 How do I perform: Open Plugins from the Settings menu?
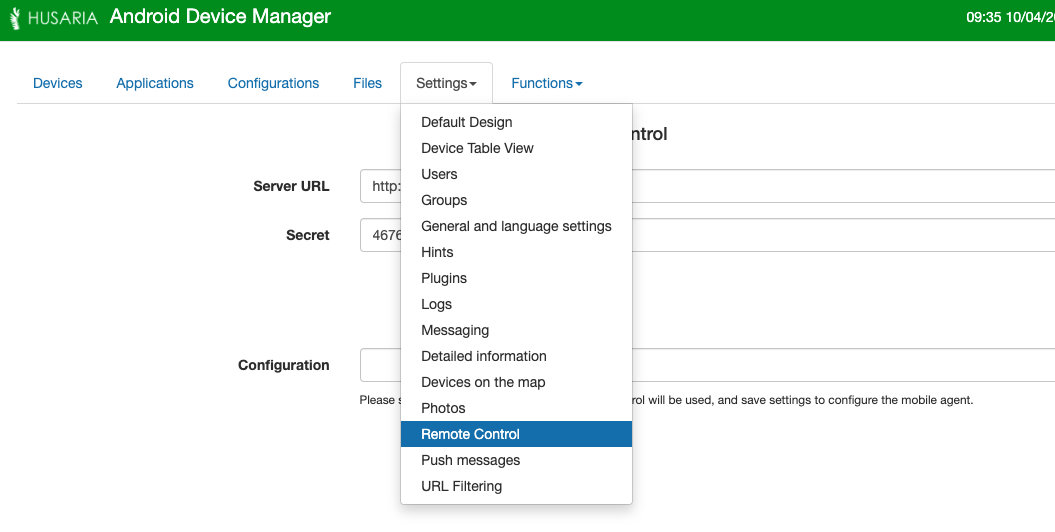click(x=516, y=278)
